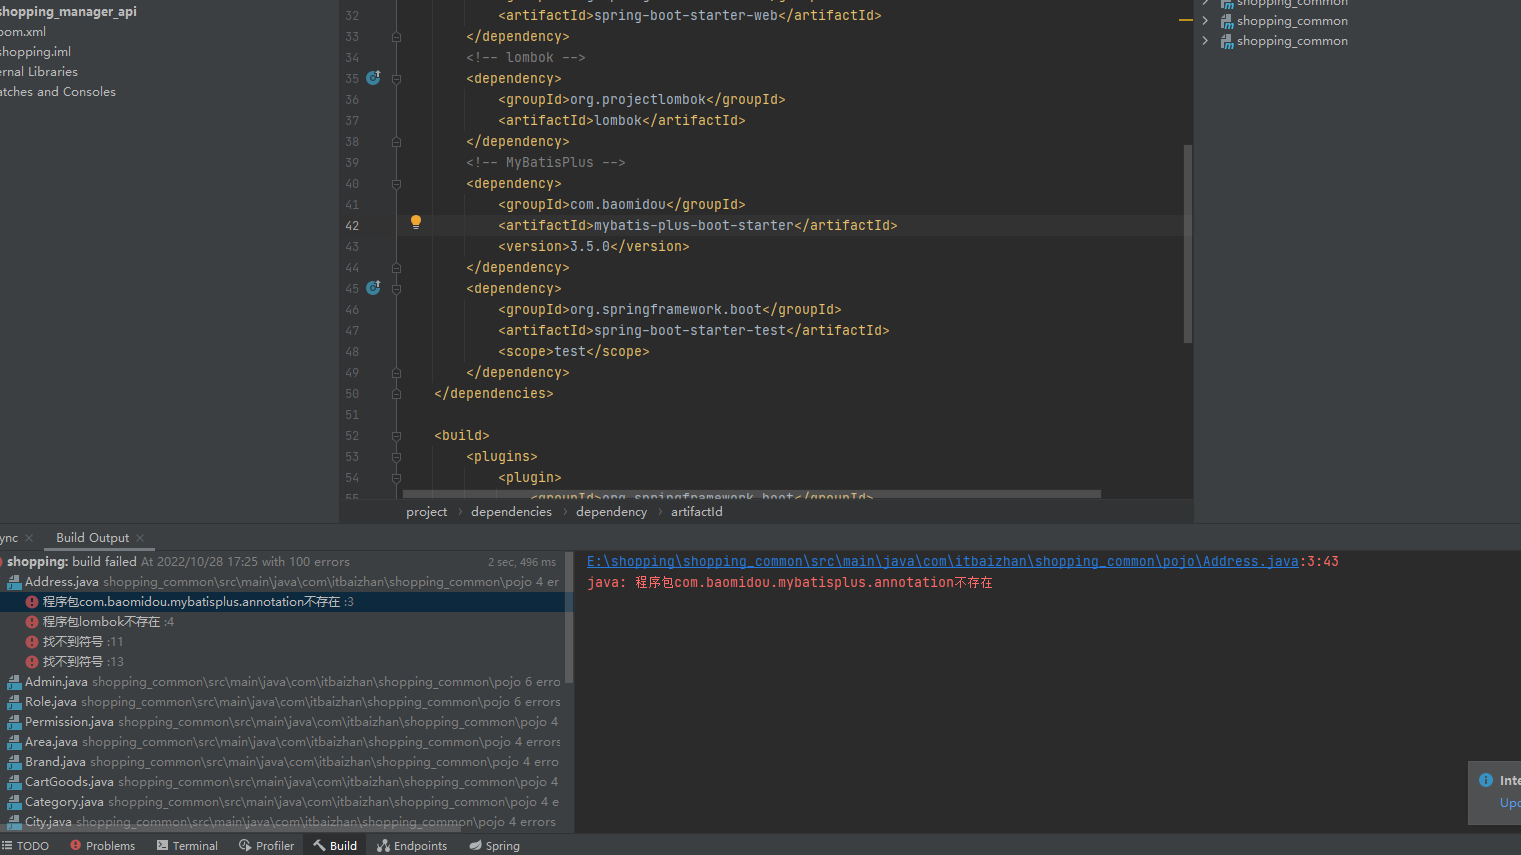The image size is (1521, 855).
Task: Open the Terminal tool window
Action: [x=187, y=846]
